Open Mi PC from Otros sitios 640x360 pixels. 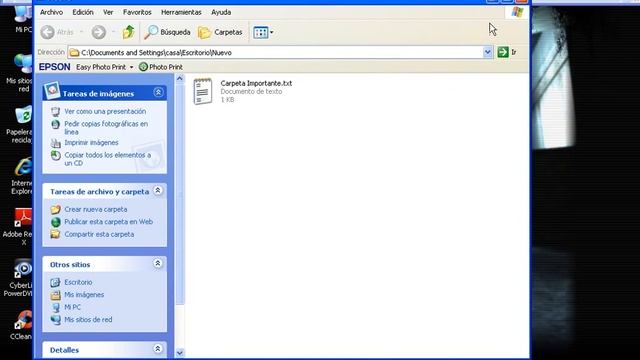coord(72,307)
